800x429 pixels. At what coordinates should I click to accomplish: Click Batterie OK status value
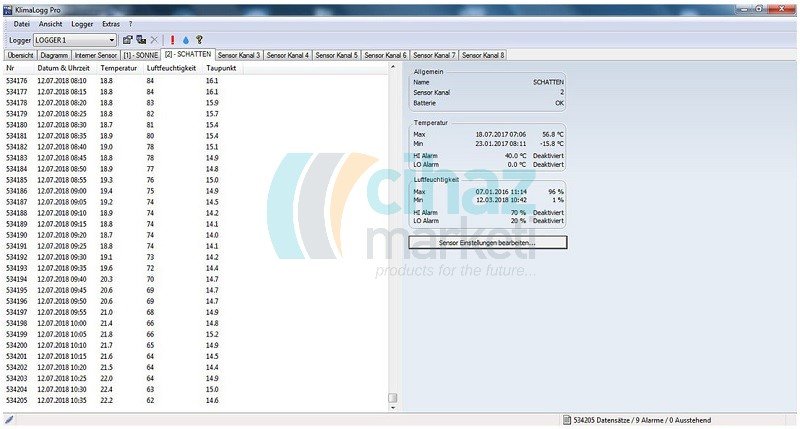click(x=559, y=103)
